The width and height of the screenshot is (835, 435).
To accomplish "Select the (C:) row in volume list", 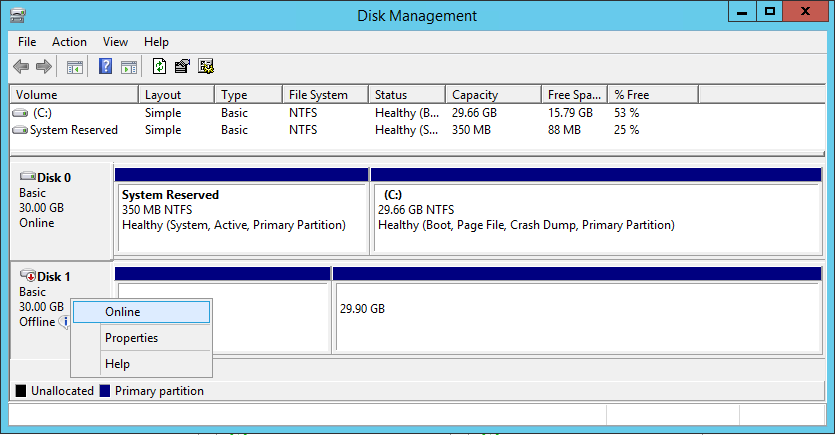I will 418,113.
